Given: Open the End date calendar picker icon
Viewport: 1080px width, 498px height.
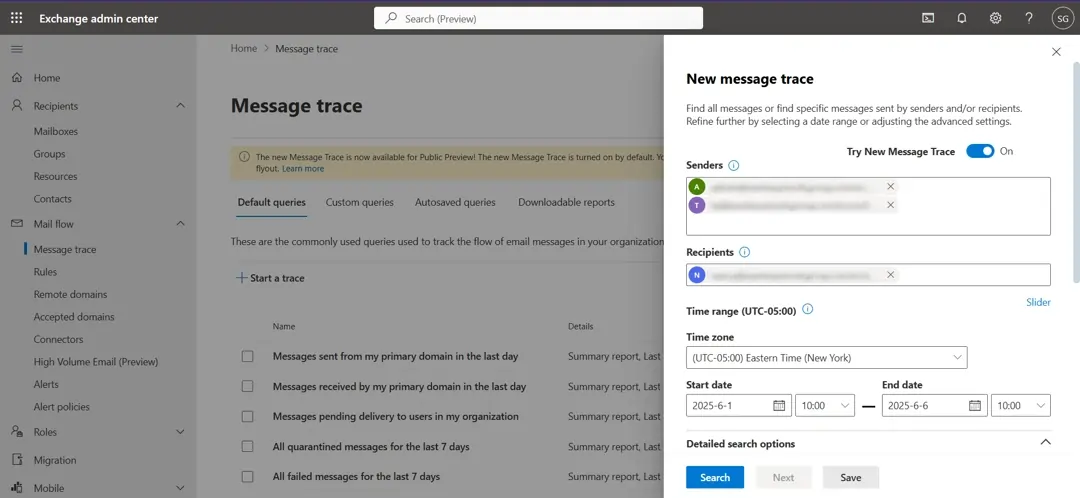Looking at the screenshot, I should click(x=975, y=405).
